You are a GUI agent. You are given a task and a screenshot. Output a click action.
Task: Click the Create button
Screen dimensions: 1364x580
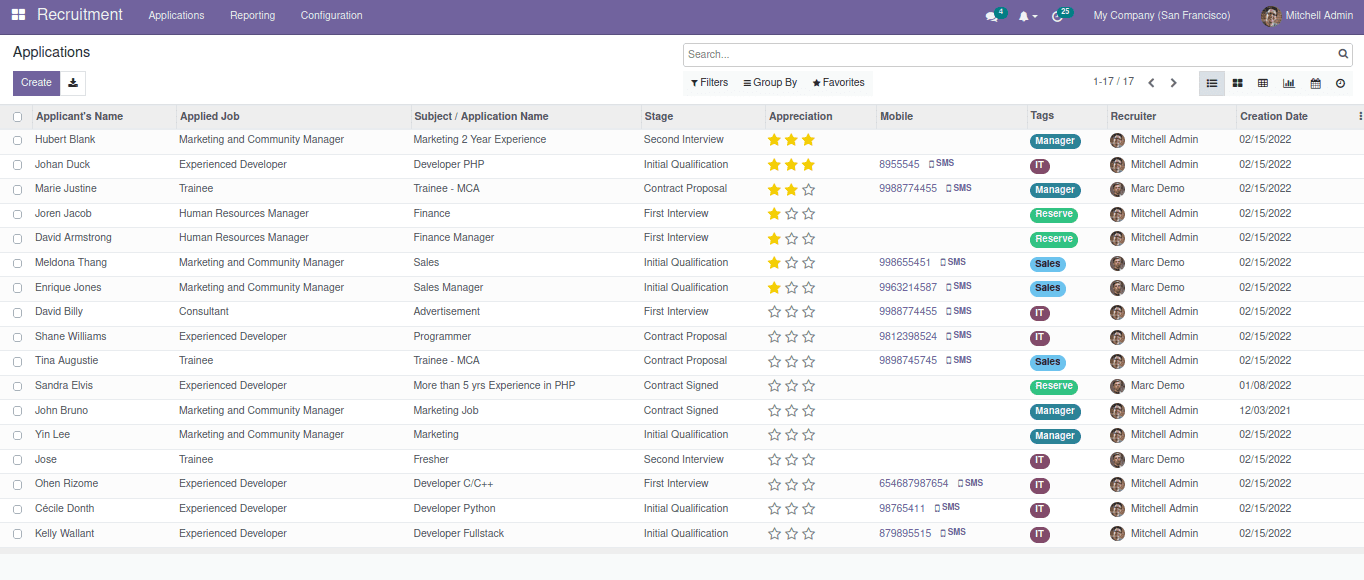pyautogui.click(x=36, y=83)
